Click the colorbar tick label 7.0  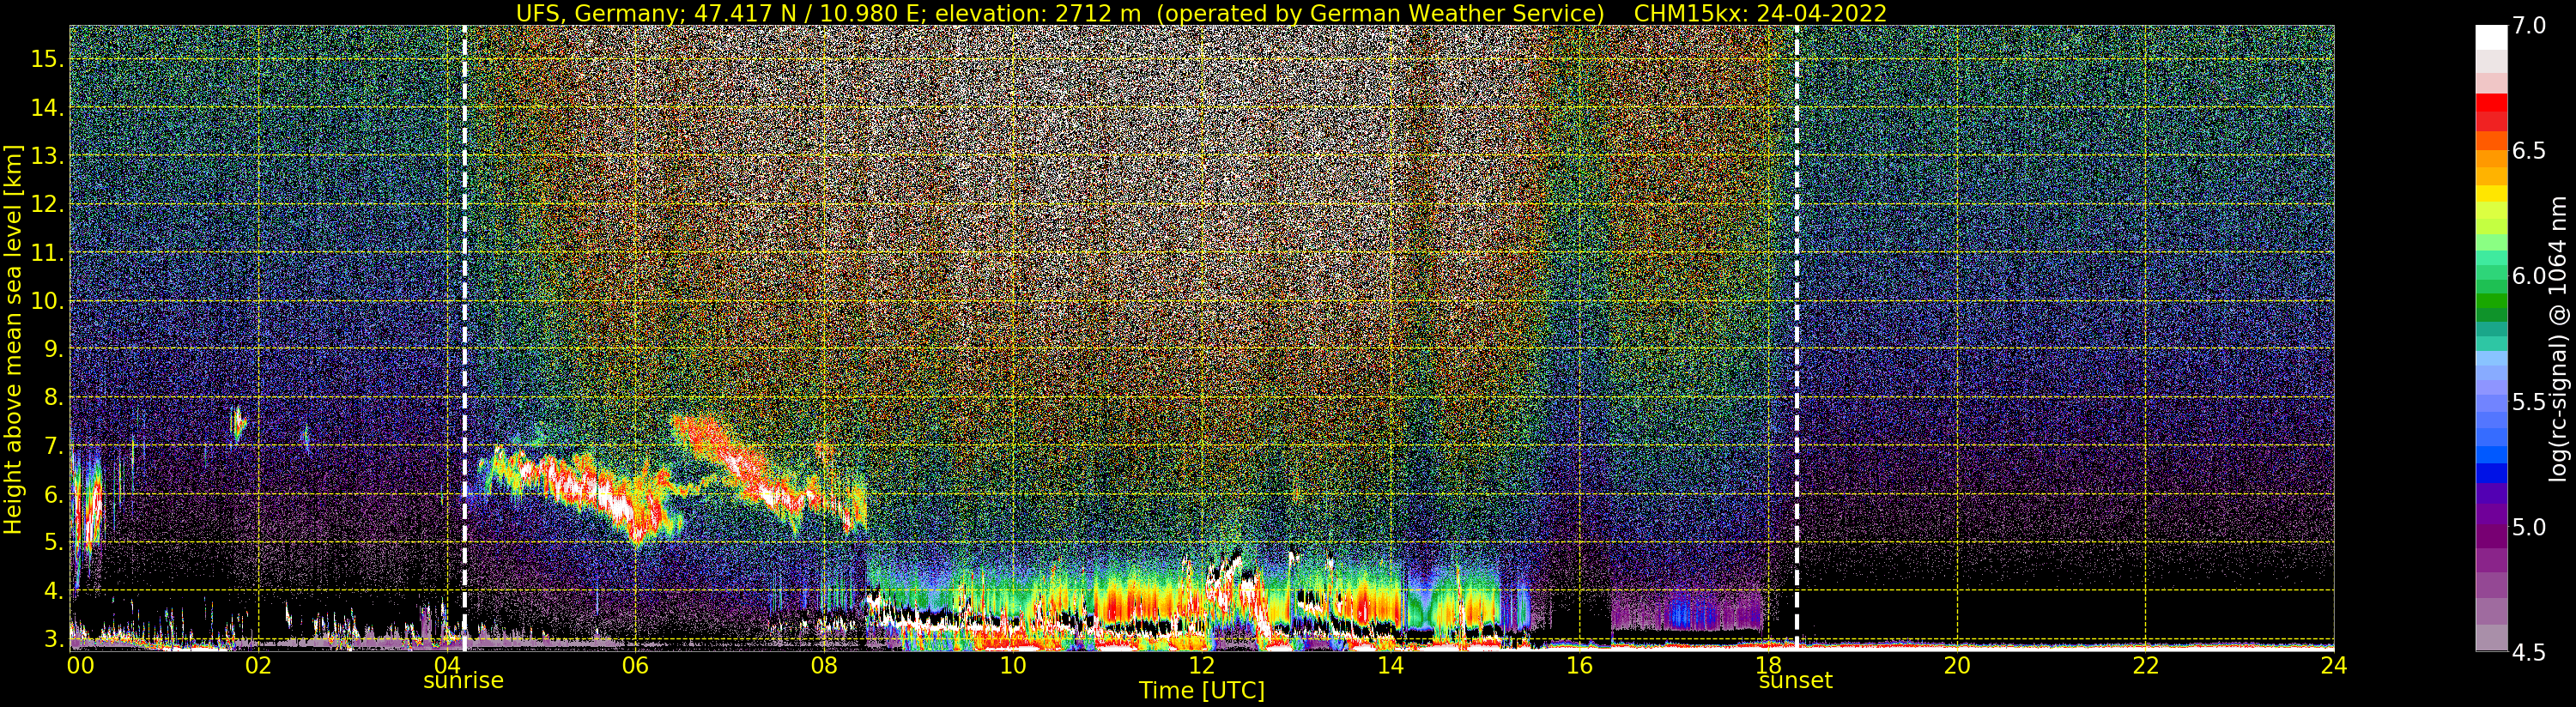tap(2529, 25)
